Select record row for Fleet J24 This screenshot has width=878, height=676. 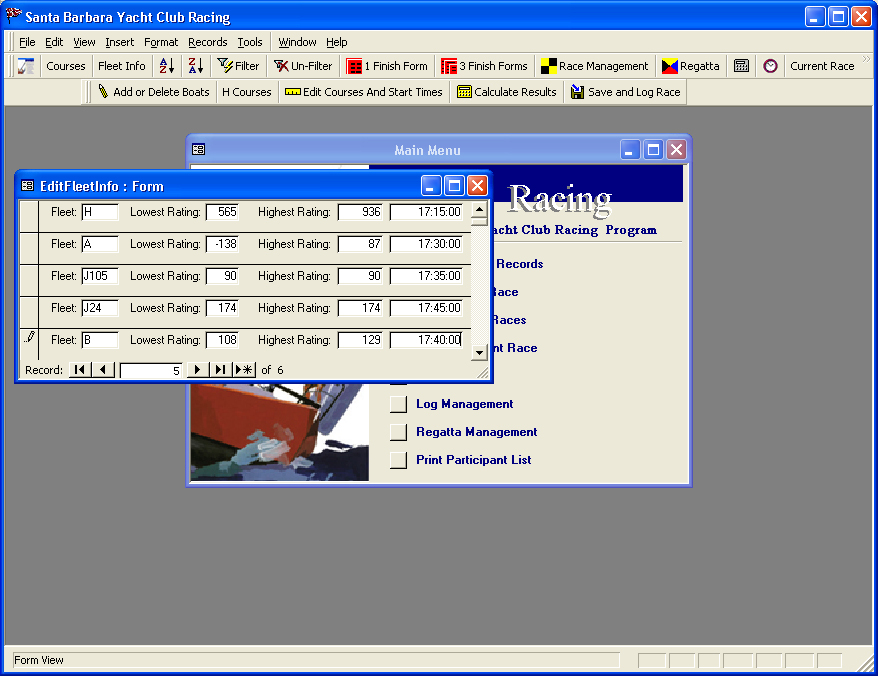[x=29, y=312]
